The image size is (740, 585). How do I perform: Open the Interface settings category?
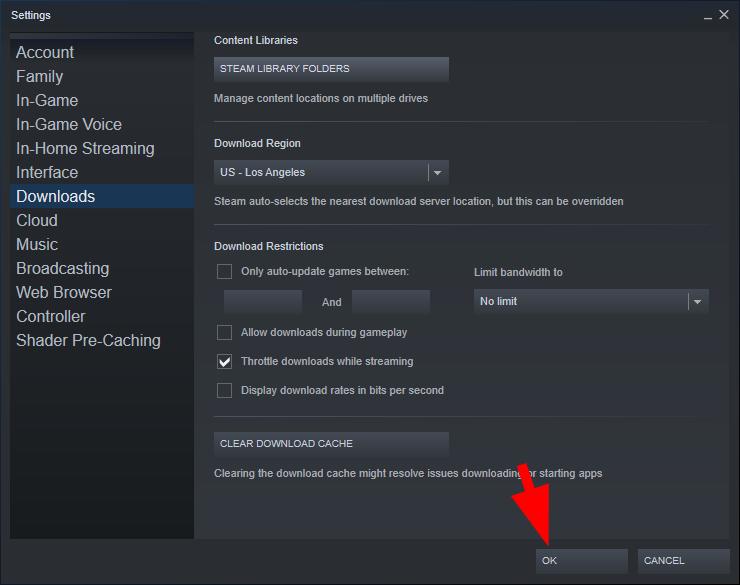point(102,173)
